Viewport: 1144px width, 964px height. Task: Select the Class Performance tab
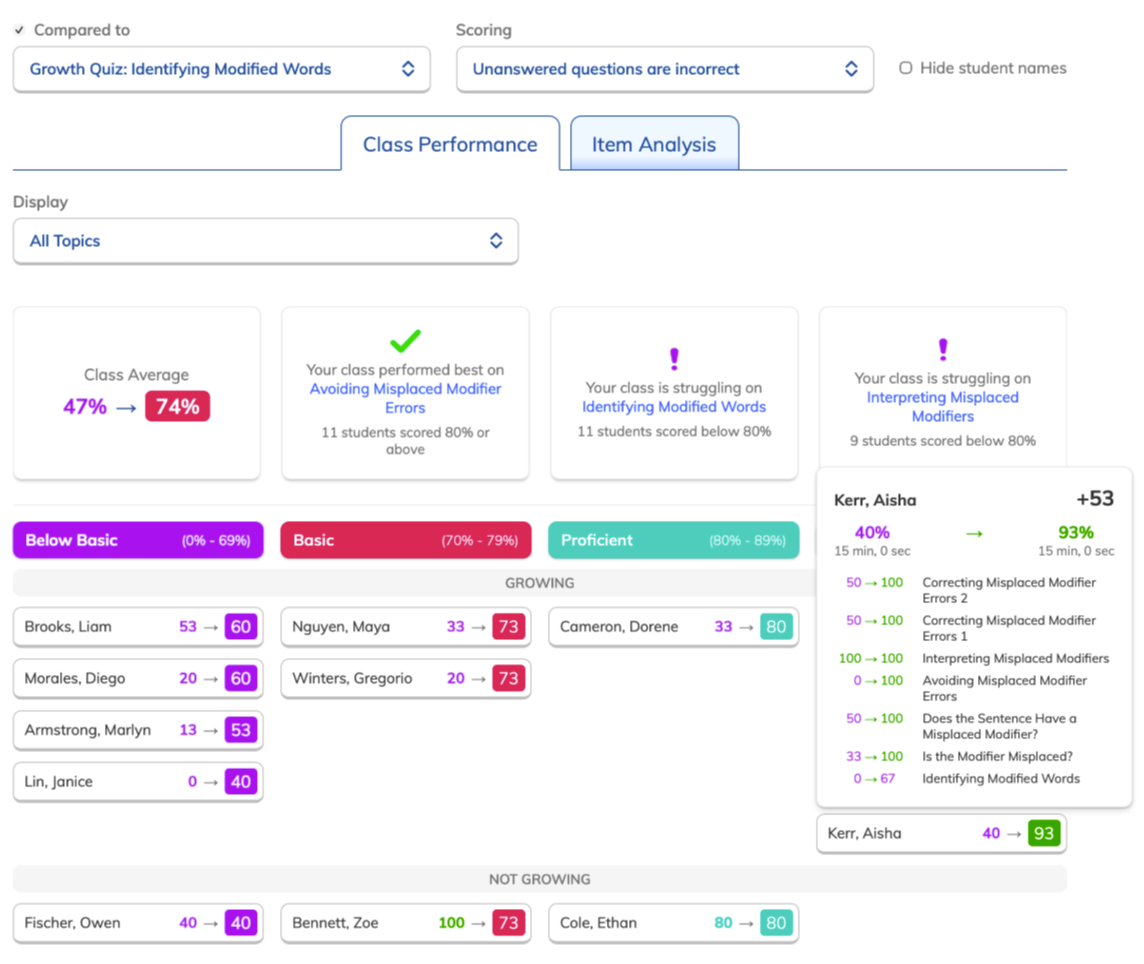450,144
